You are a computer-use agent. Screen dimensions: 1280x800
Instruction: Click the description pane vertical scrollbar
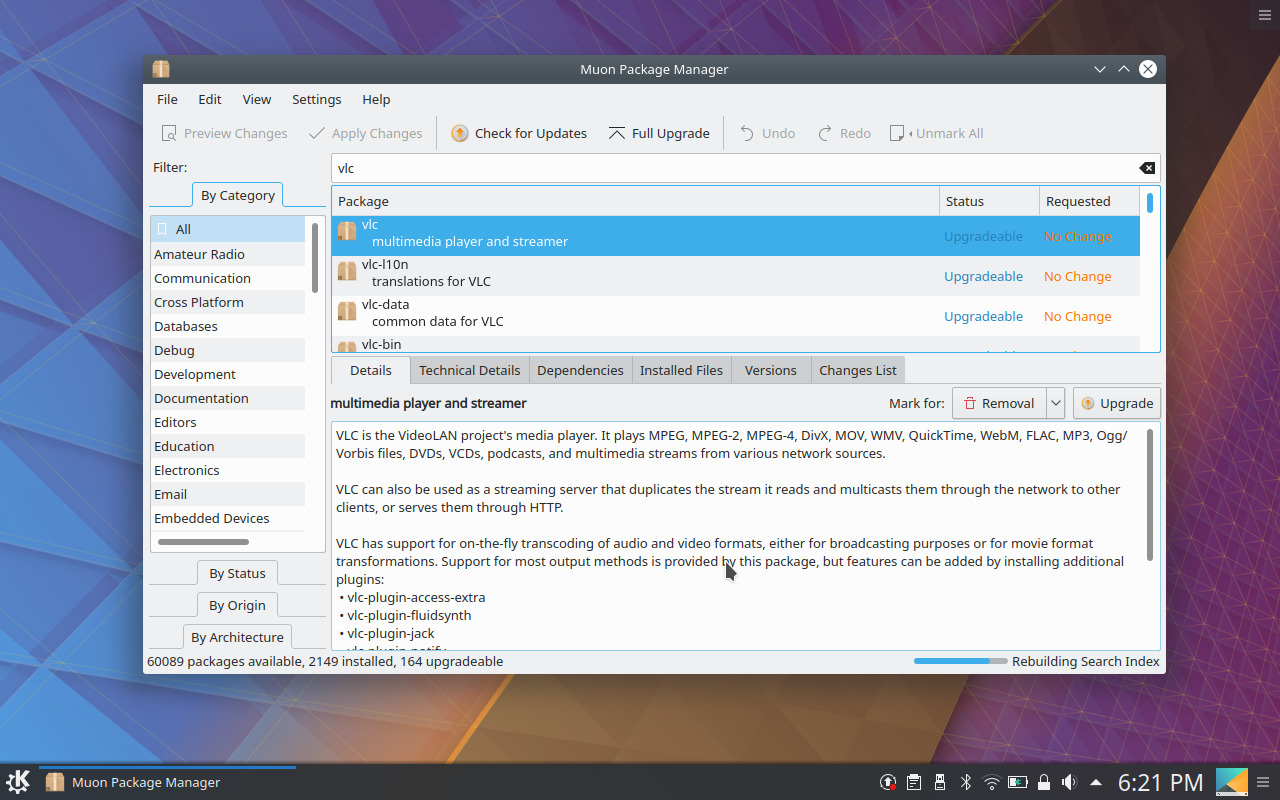click(1150, 494)
